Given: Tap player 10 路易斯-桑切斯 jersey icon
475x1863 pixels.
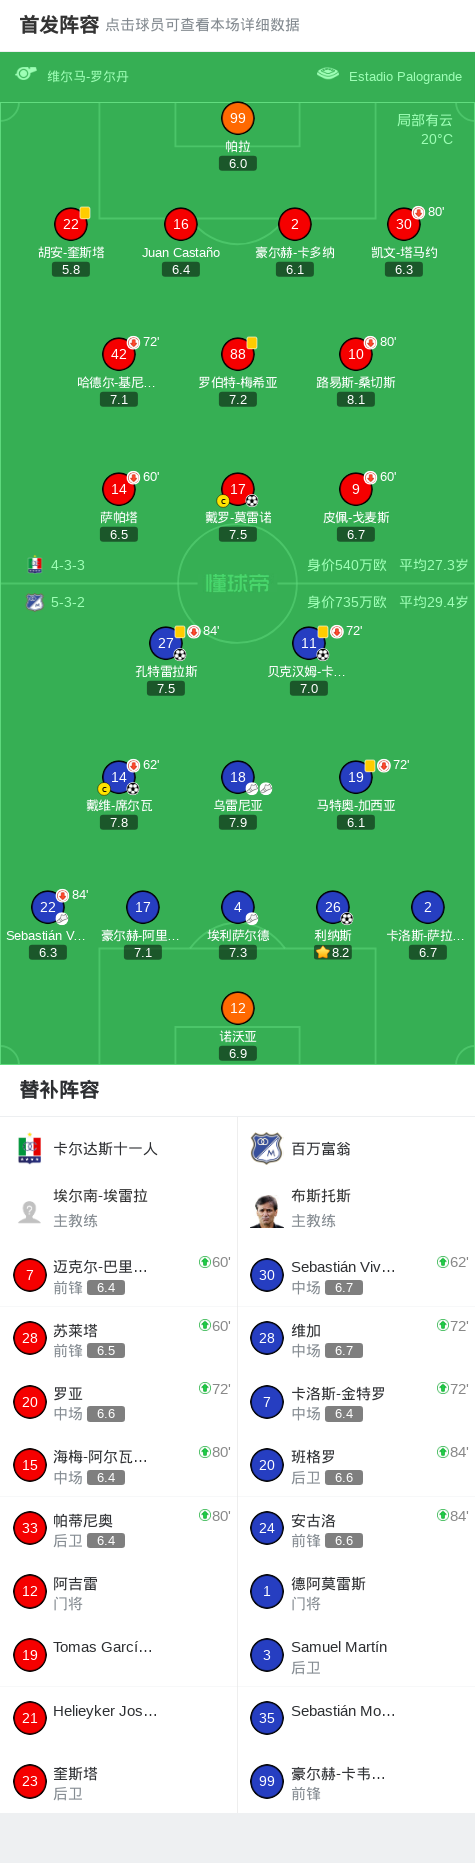Looking at the screenshot, I should click(356, 354).
